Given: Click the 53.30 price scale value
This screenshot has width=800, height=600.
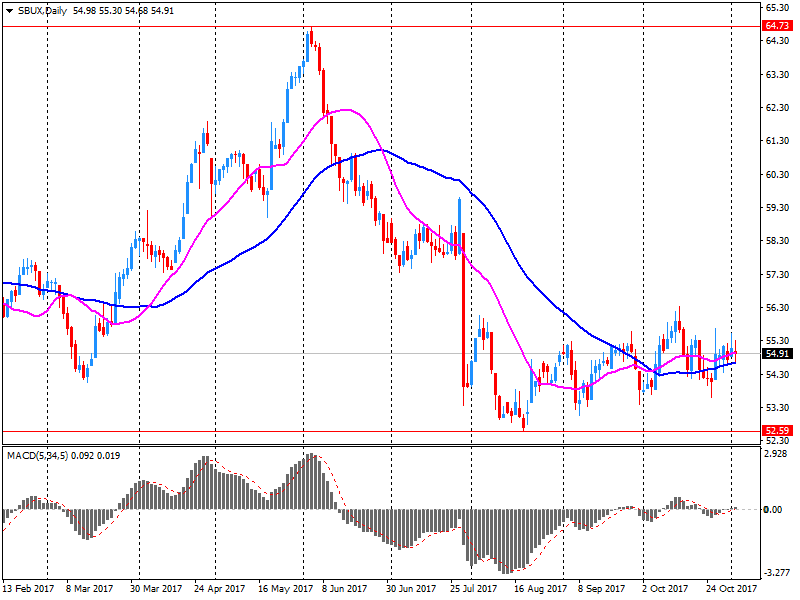Looking at the screenshot, I should point(777,408).
